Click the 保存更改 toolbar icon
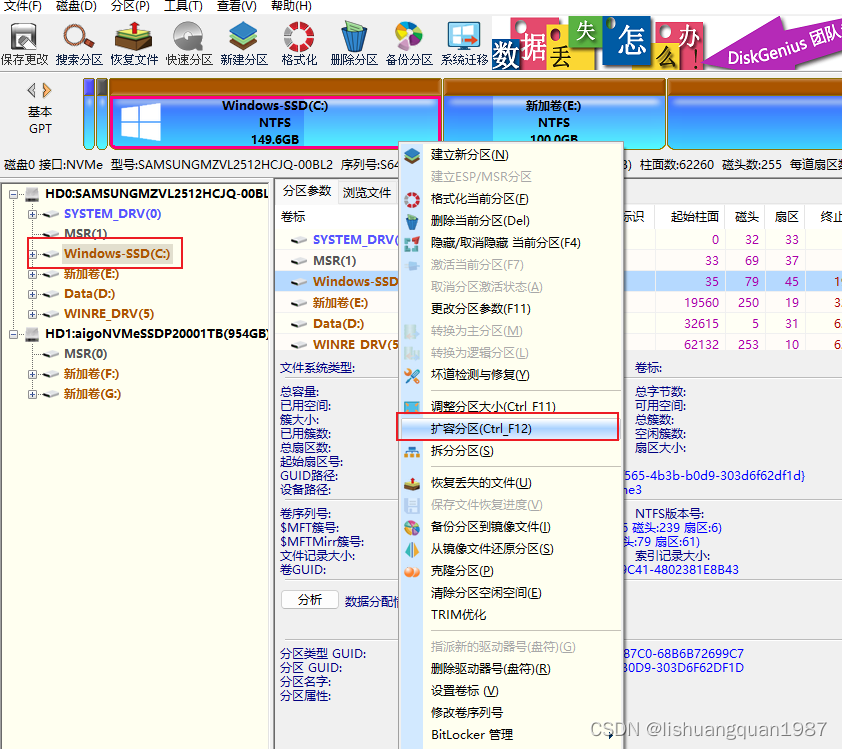 click(24, 44)
